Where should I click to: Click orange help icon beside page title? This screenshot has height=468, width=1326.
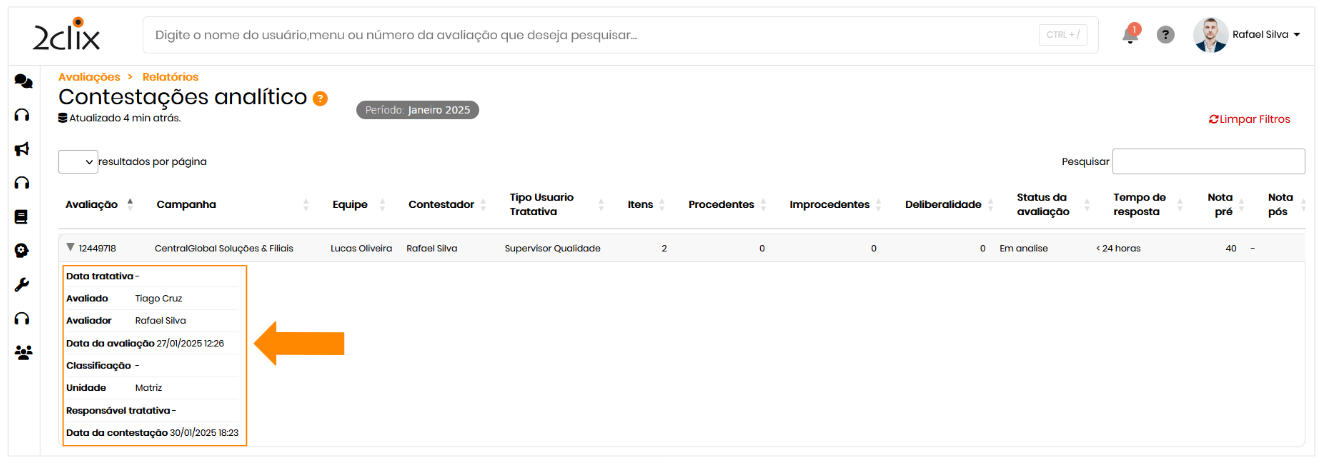pos(320,98)
